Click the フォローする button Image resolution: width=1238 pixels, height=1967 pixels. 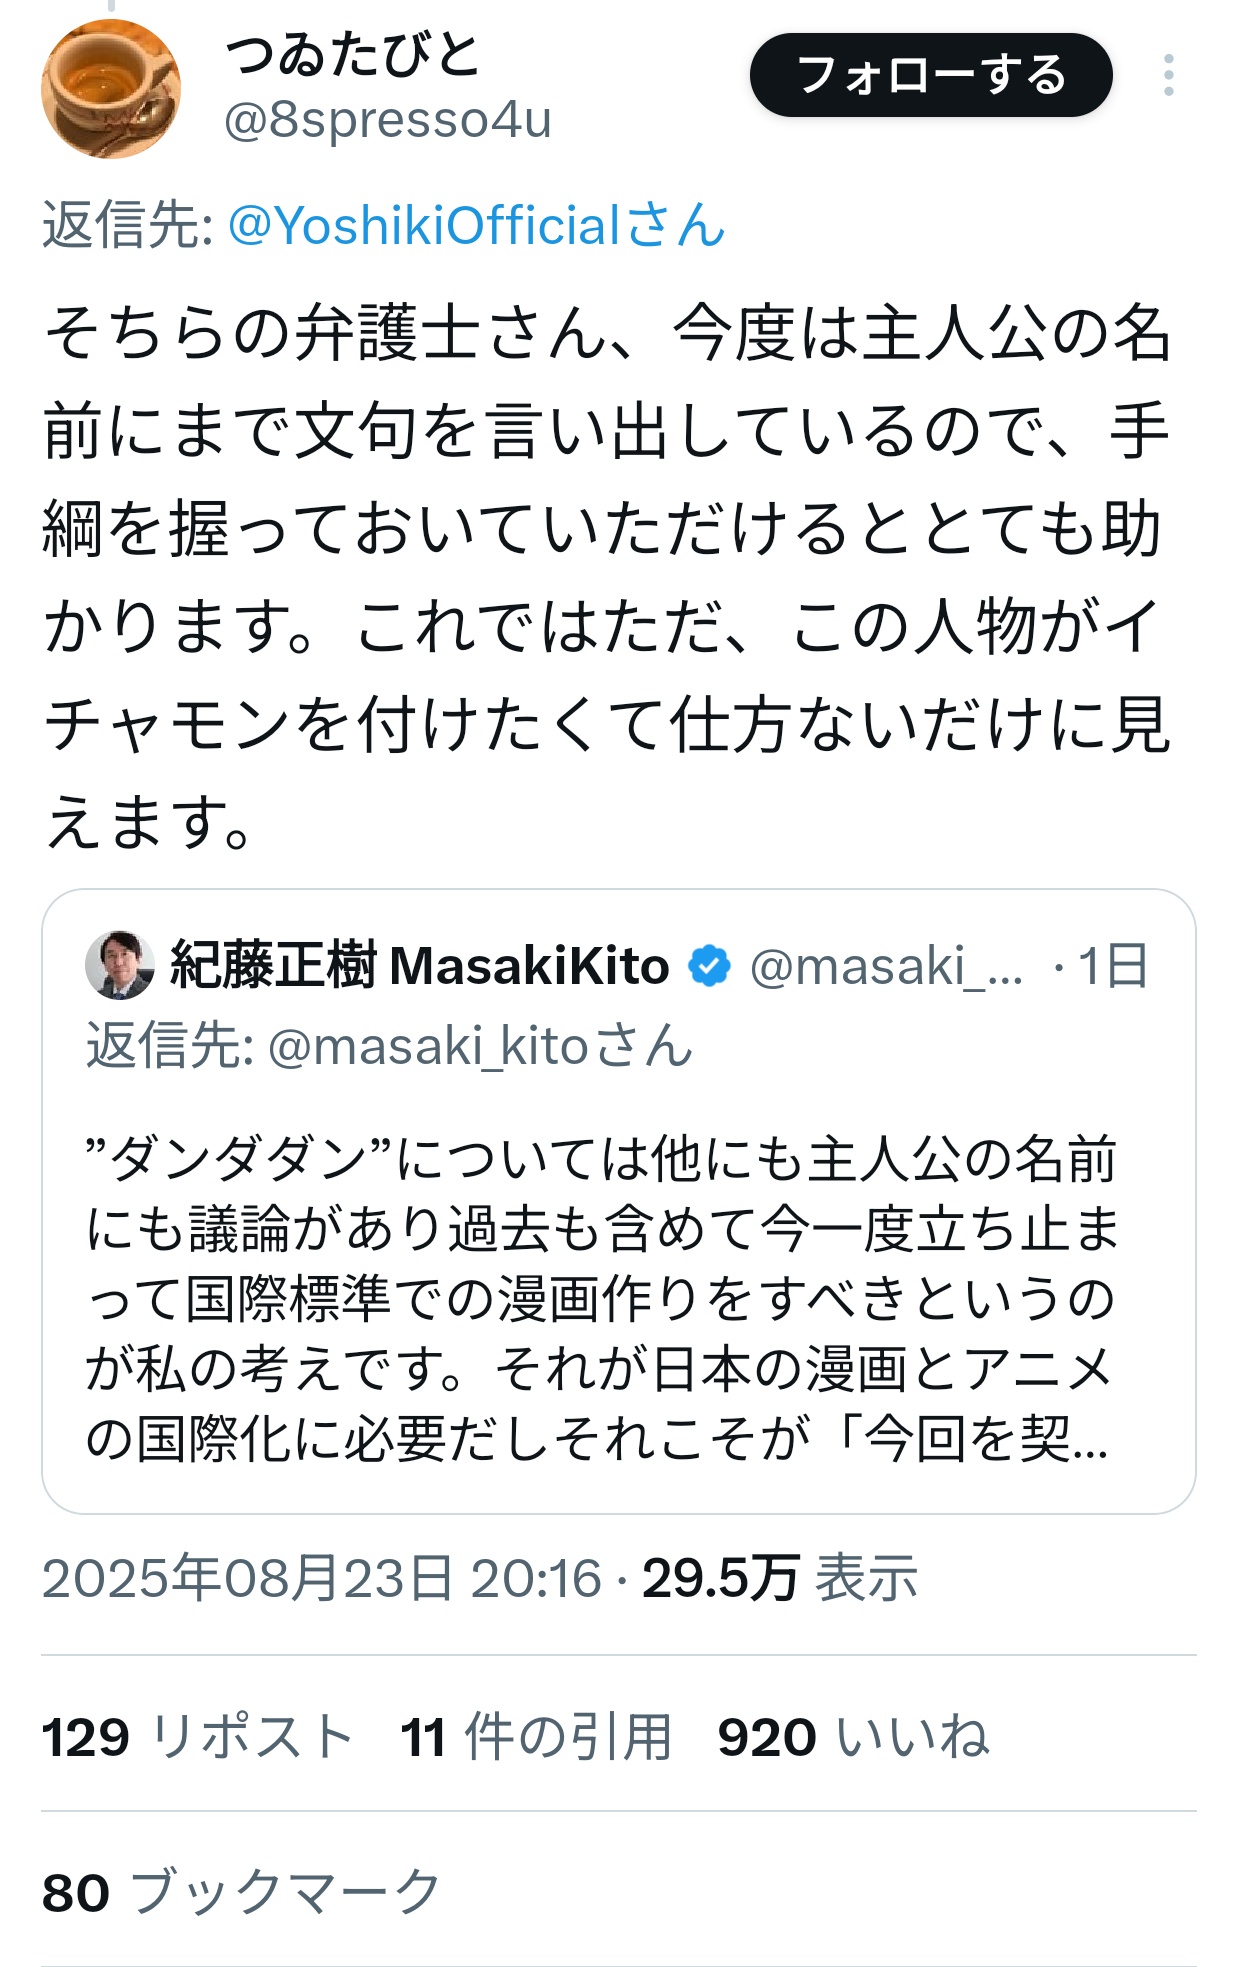[931, 75]
